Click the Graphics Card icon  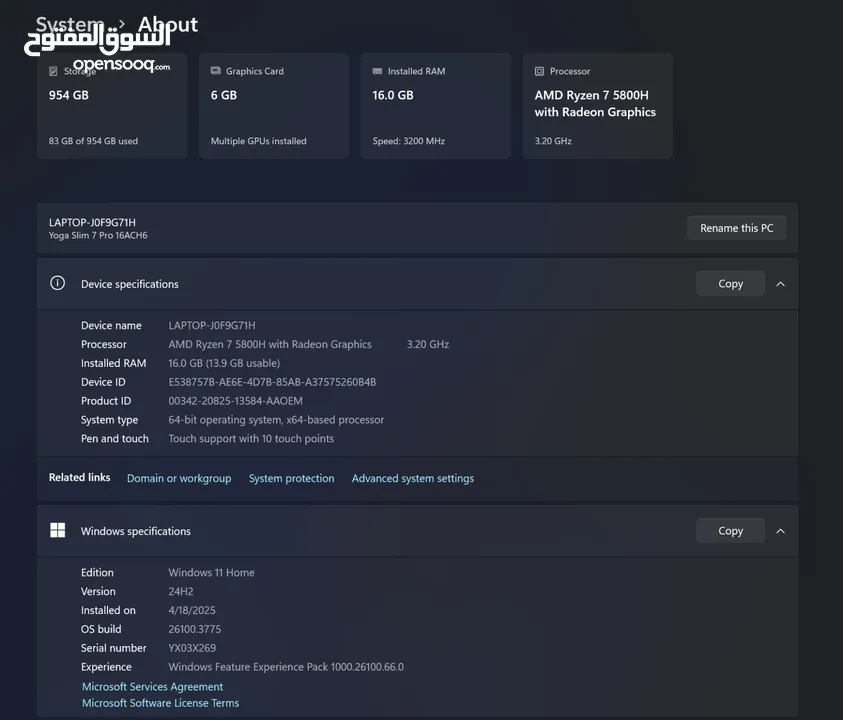click(216, 71)
